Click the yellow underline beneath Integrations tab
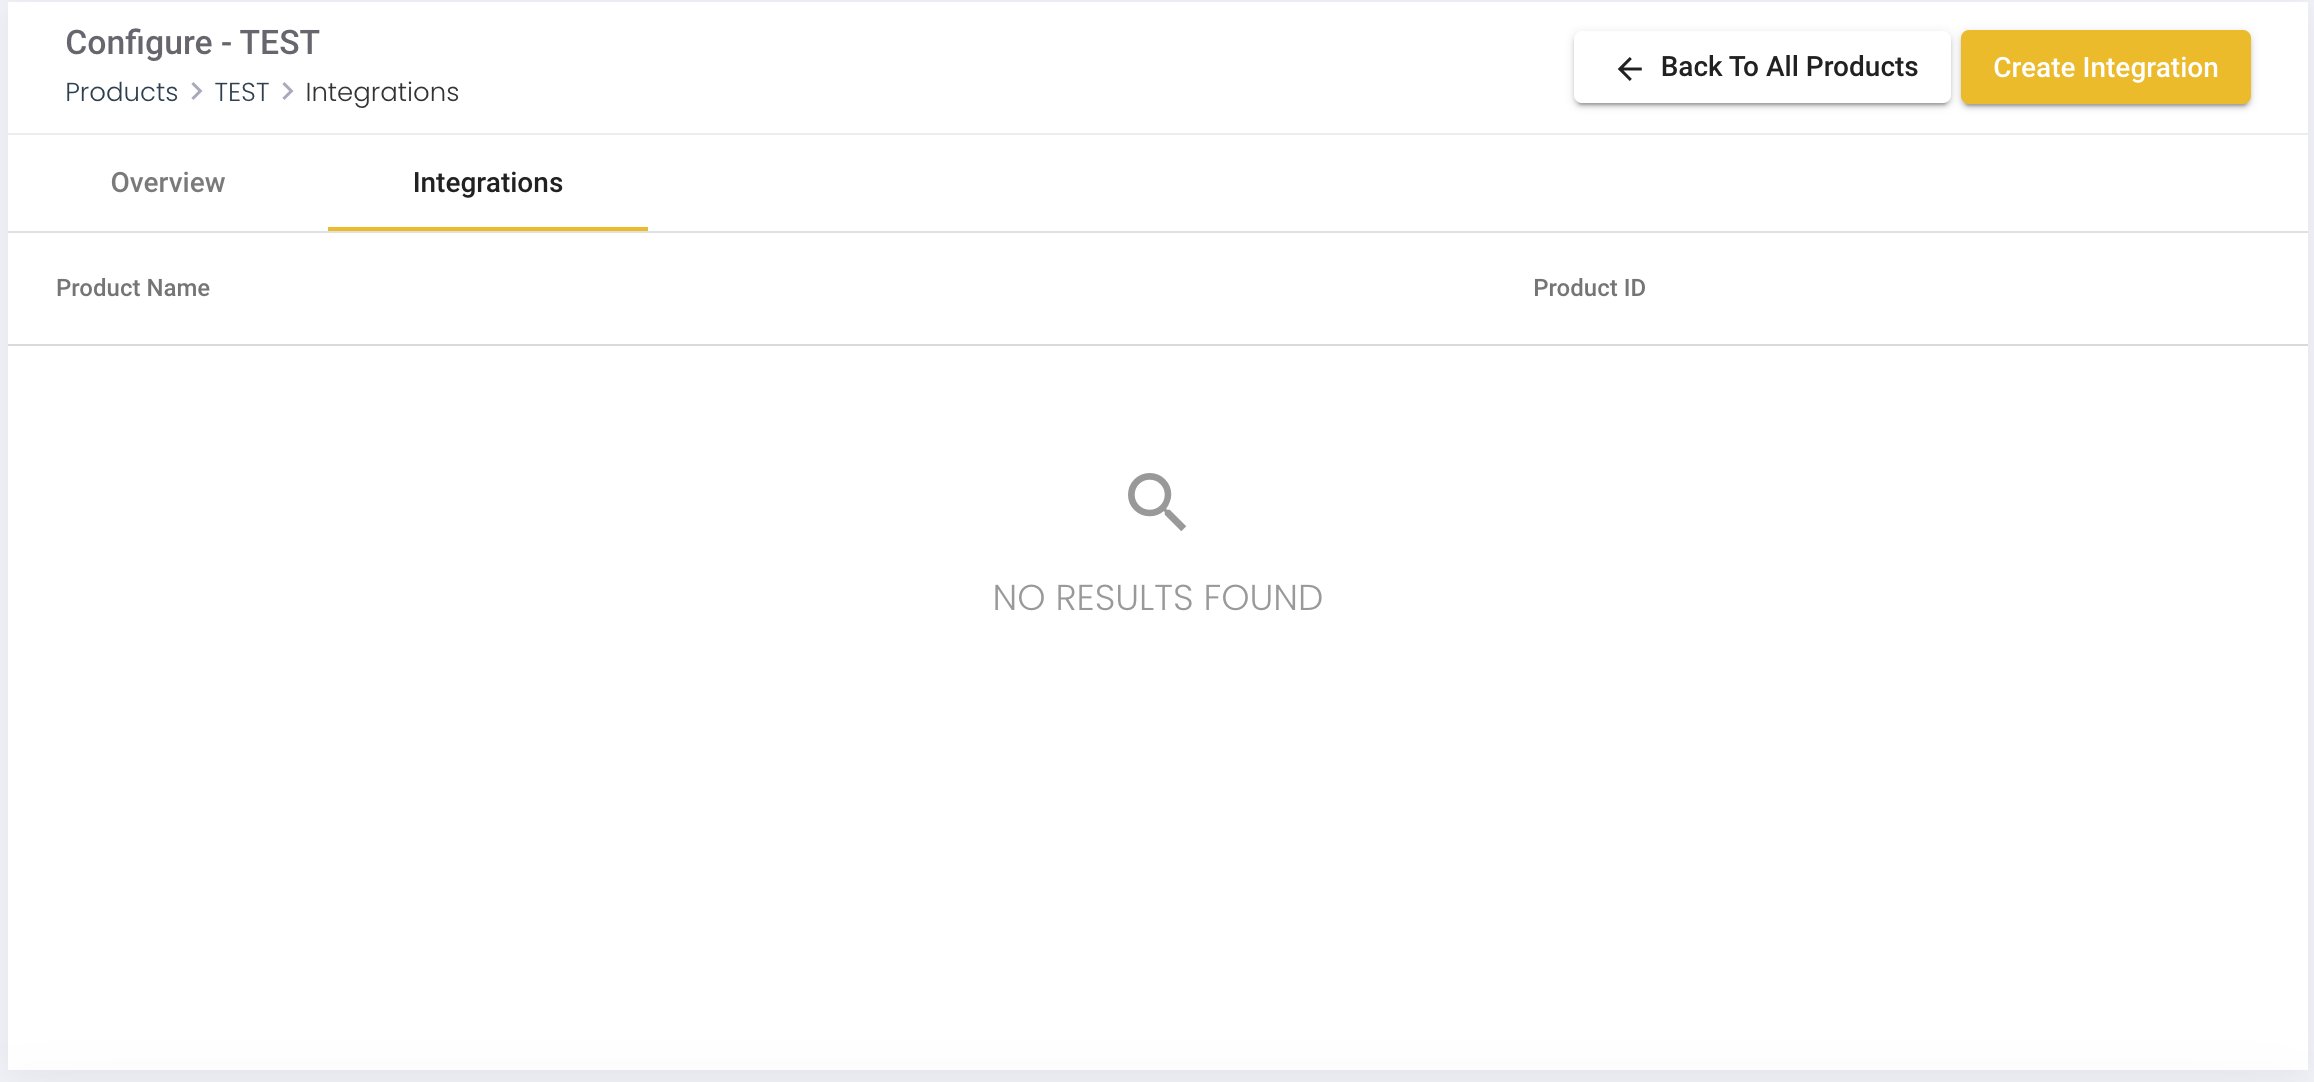 [x=488, y=228]
